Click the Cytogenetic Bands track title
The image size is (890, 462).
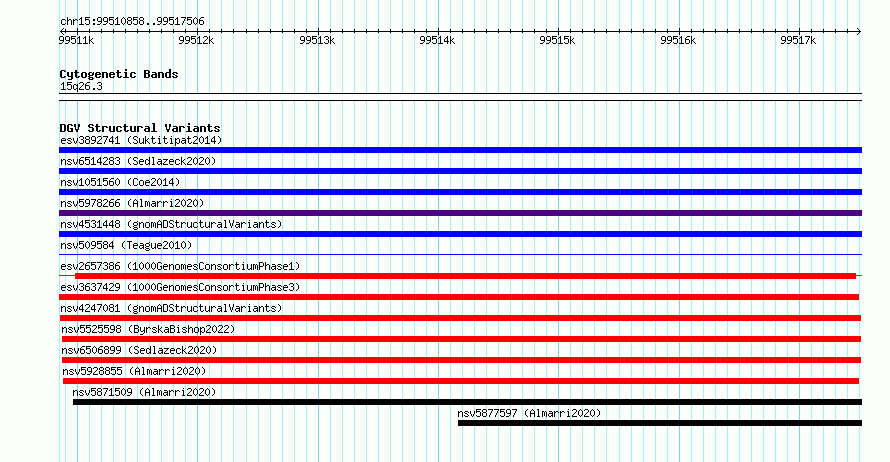click(119, 74)
